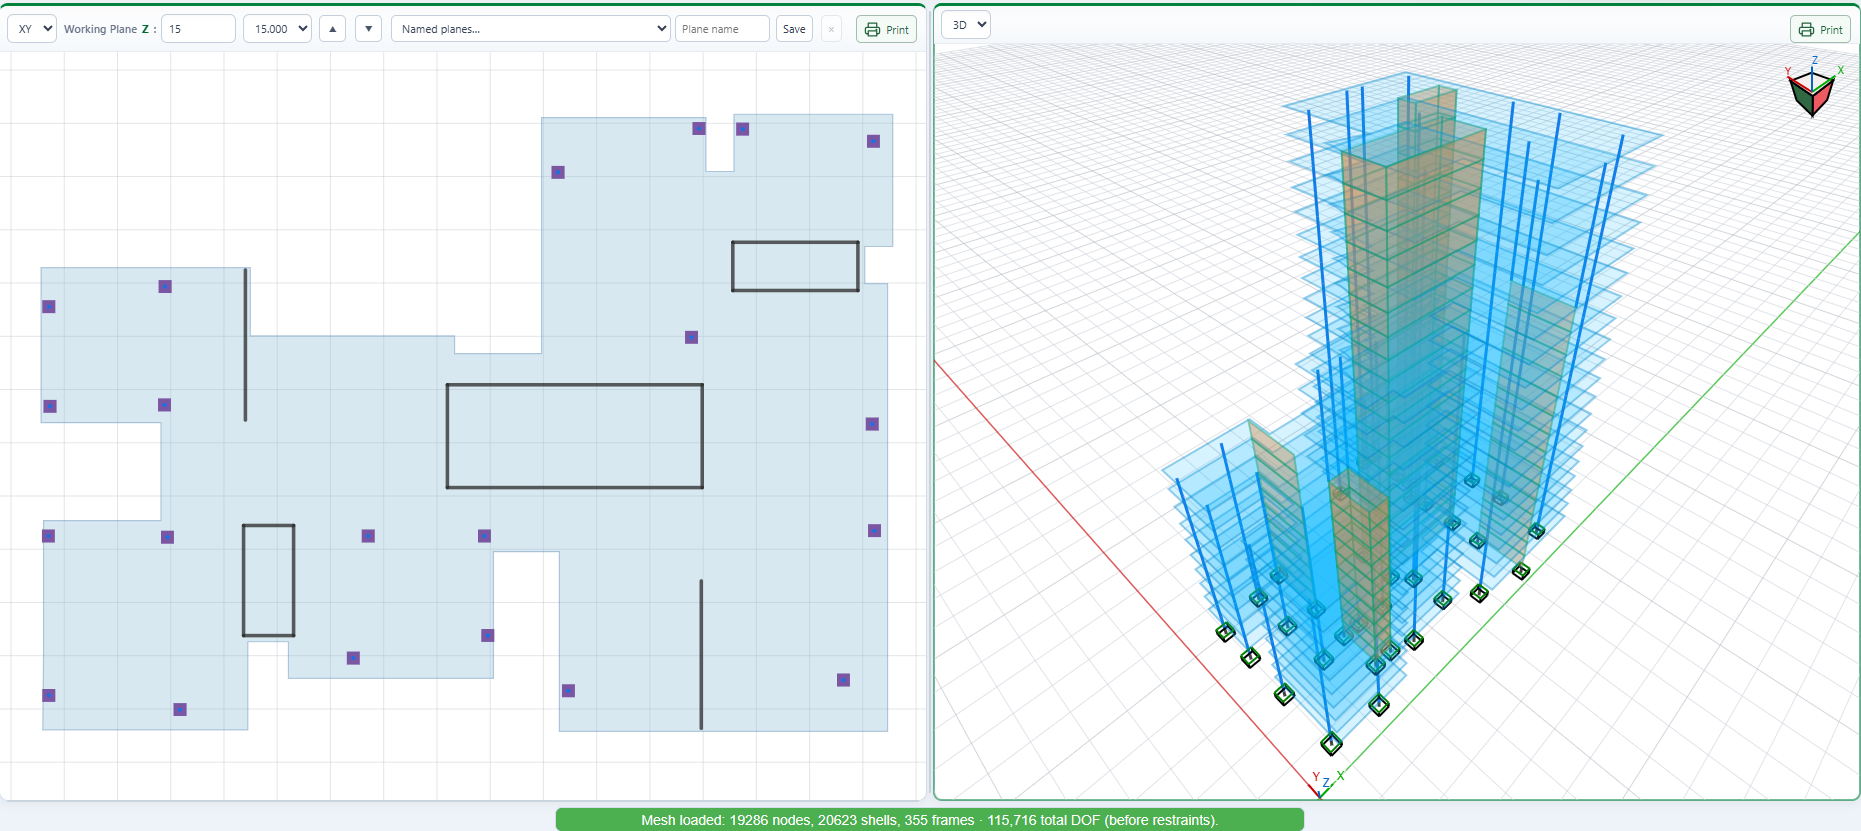1861x831 pixels.
Task: Open the 15.000 elevation dropdown
Action: tap(277, 29)
